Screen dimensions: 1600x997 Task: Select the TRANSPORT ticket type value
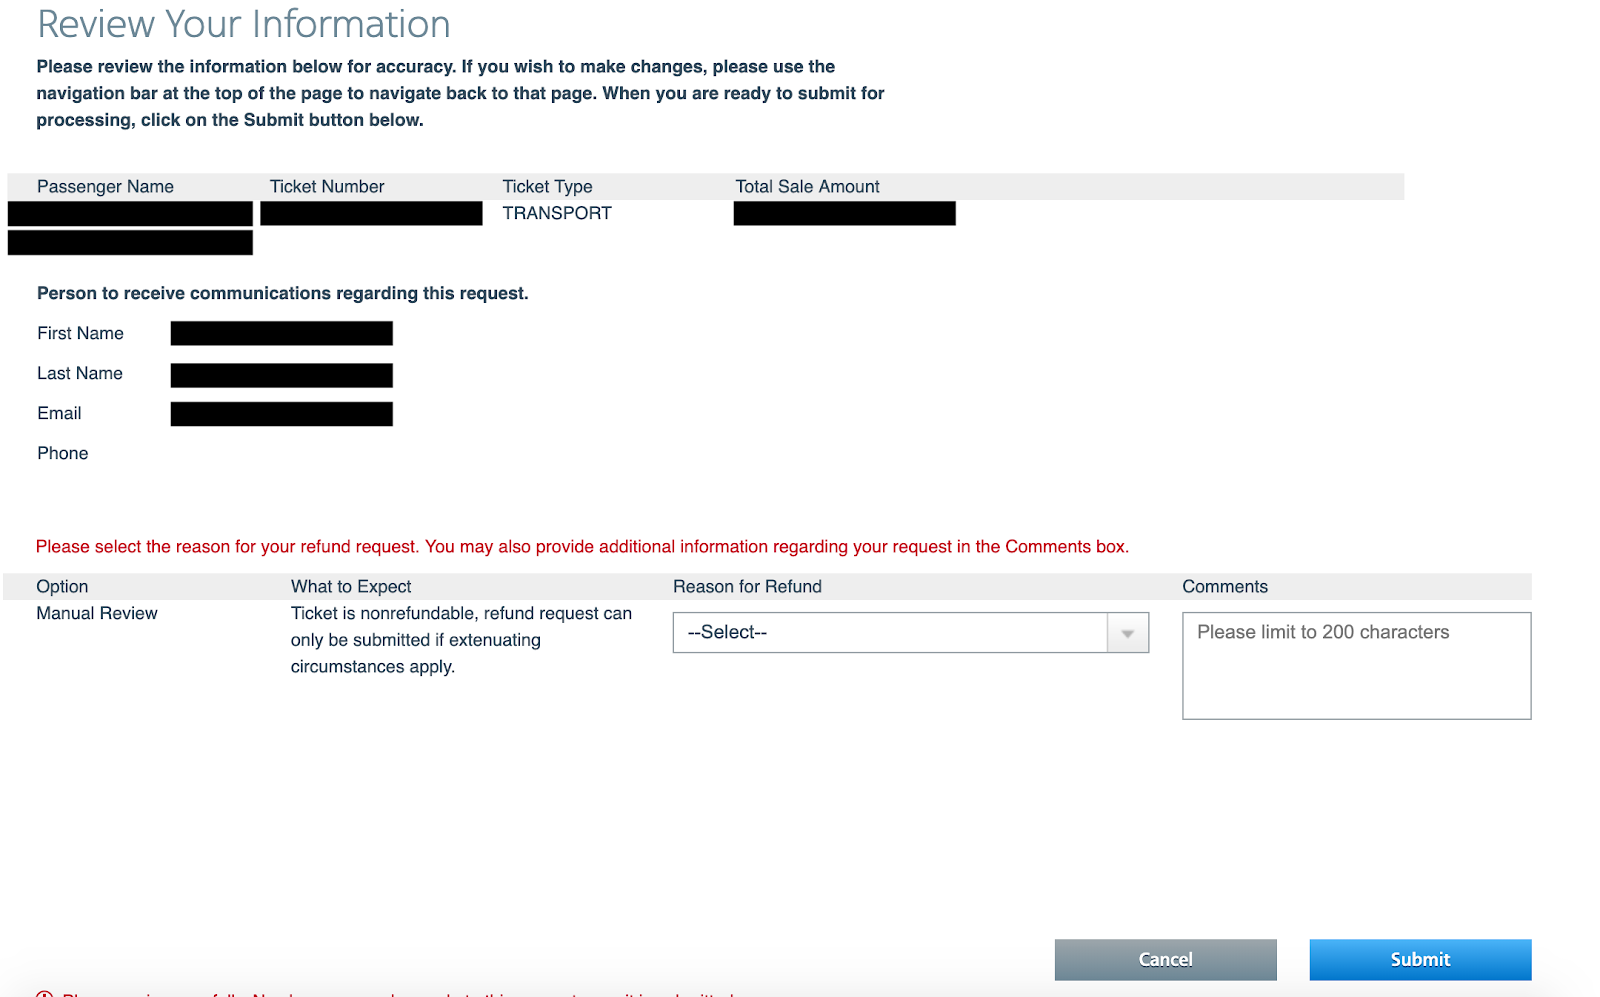[x=557, y=214]
